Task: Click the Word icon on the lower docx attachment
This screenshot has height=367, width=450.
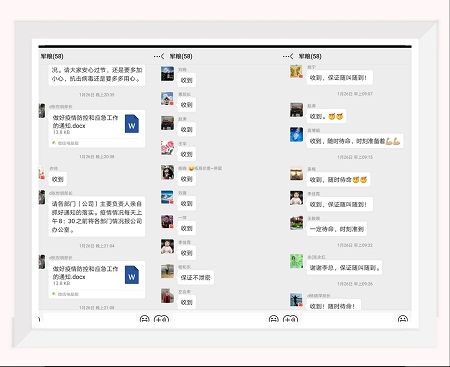Action: 132,275
